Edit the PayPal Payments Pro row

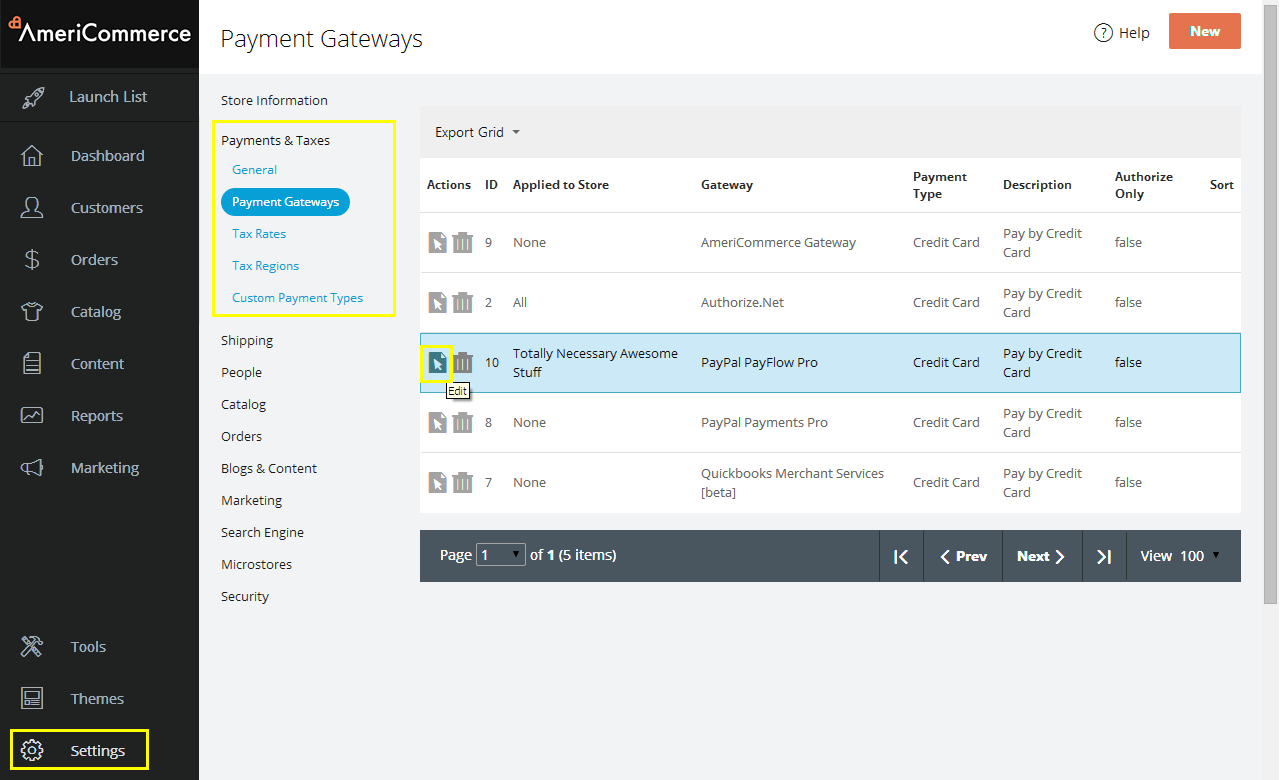pos(438,423)
